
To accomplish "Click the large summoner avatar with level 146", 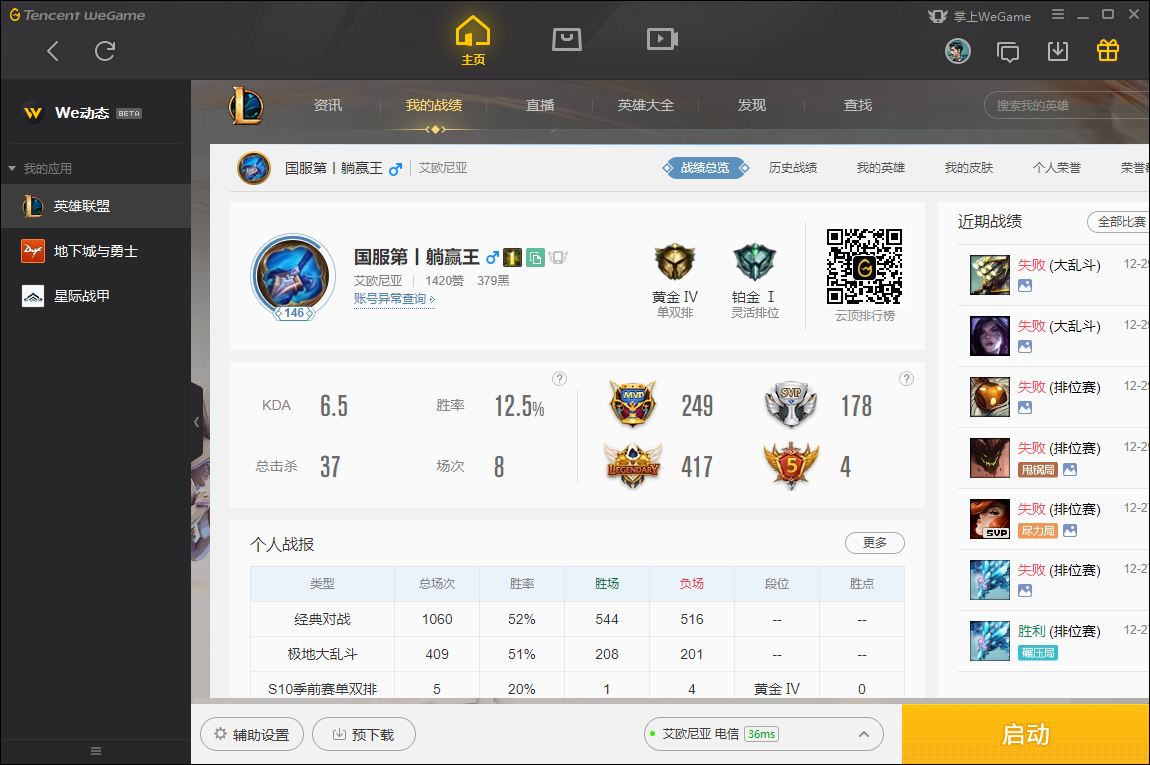I will (x=293, y=277).
